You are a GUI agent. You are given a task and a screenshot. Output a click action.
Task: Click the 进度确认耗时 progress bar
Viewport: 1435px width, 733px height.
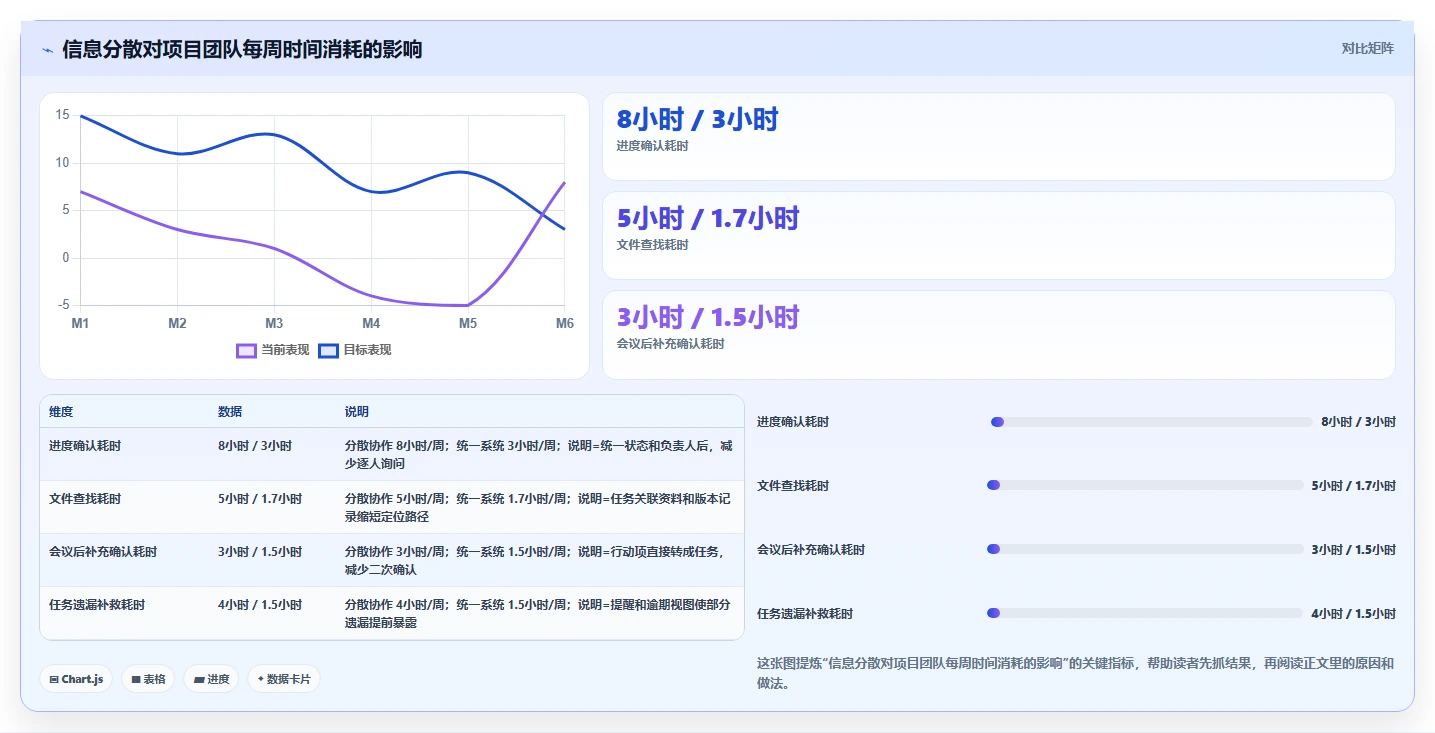pyautogui.click(x=1150, y=422)
